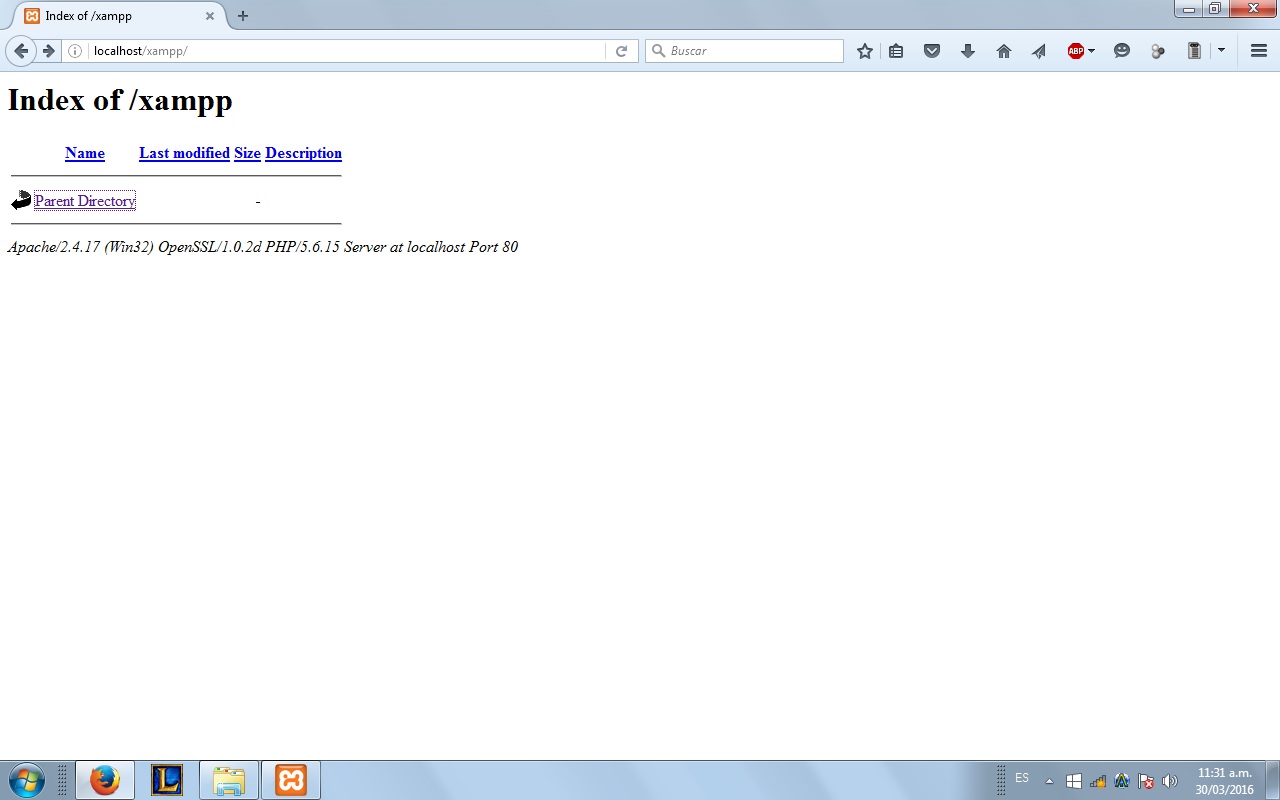Image resolution: width=1280 pixels, height=800 pixels.
Task: Switch to Firefox in the taskbar
Action: [x=104, y=780]
